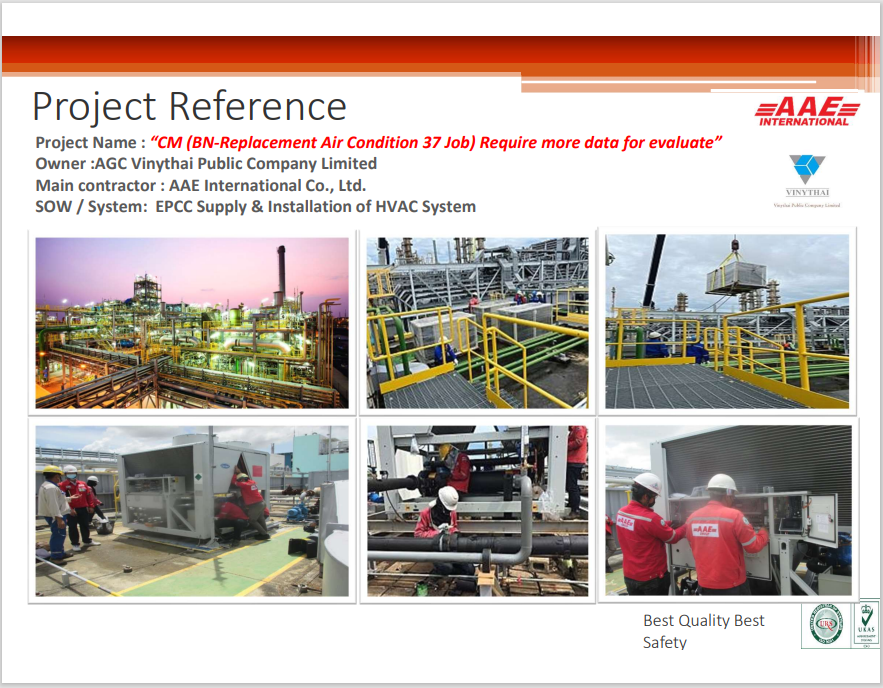
Task: Click the Best Quality Best Safety text
Action: point(703,631)
